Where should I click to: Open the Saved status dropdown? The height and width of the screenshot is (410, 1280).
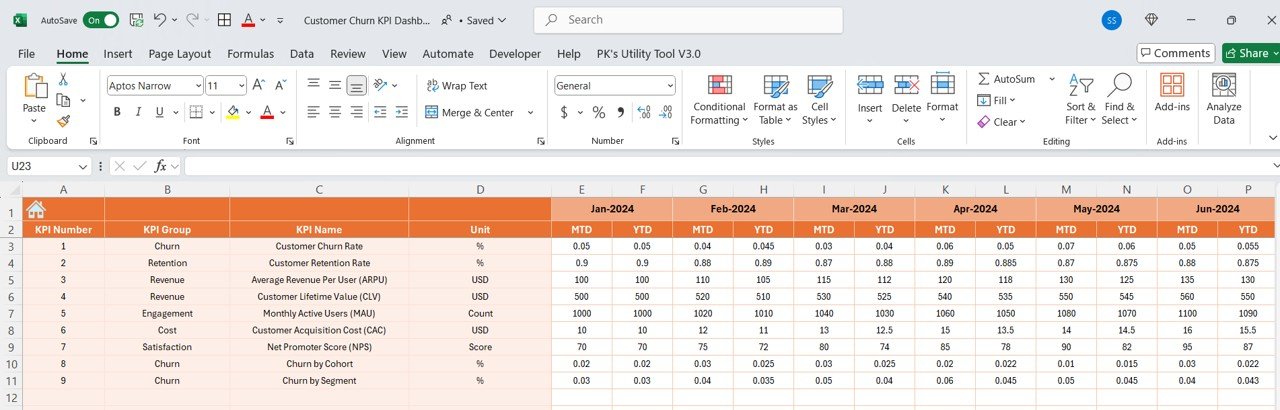point(484,20)
